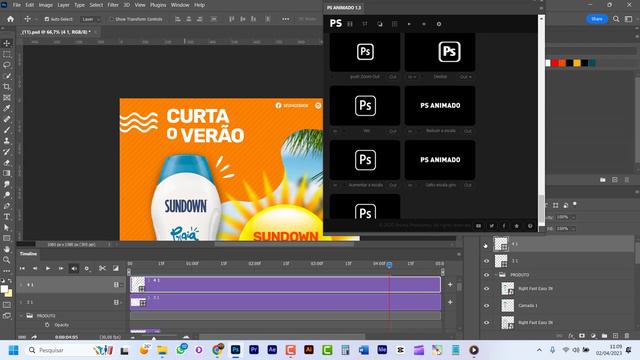This screenshot has height=360, width=640.
Task: Play the timeline animation
Action: [x=48, y=268]
